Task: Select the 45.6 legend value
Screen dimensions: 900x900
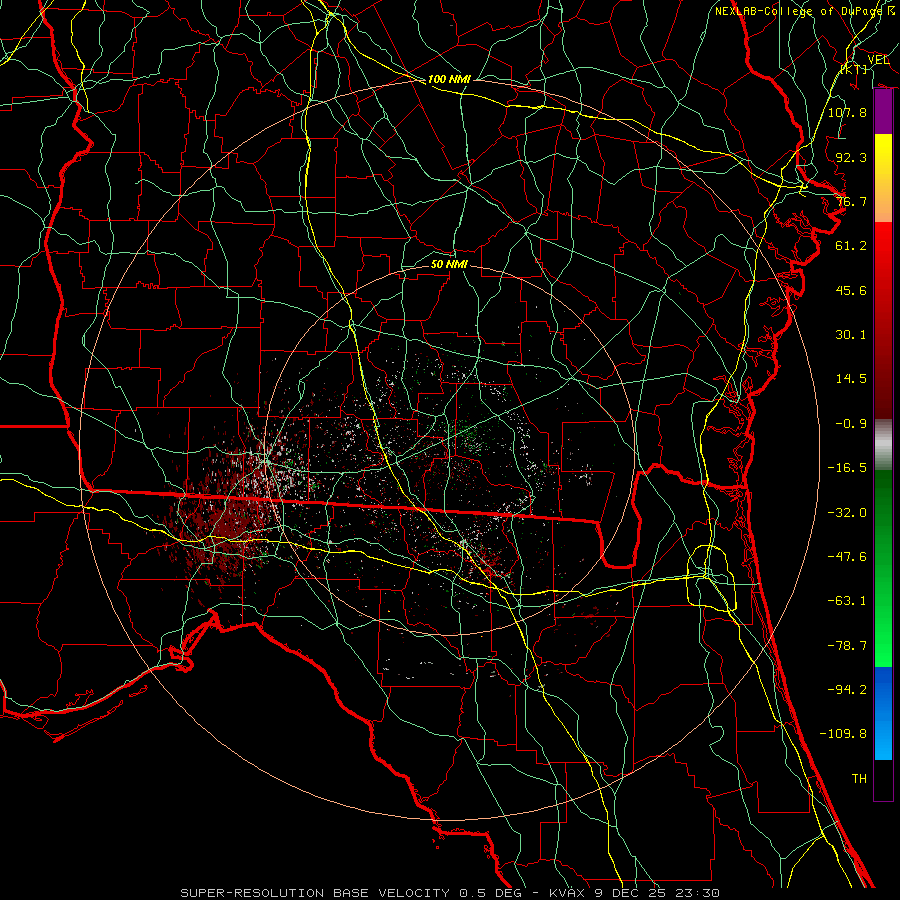Action: [x=851, y=290]
